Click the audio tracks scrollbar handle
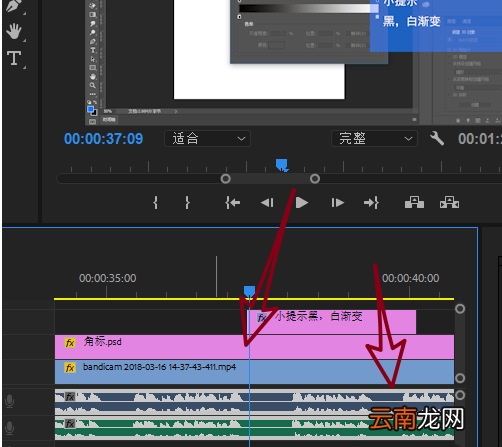The image size is (502, 447). [x=460, y=395]
